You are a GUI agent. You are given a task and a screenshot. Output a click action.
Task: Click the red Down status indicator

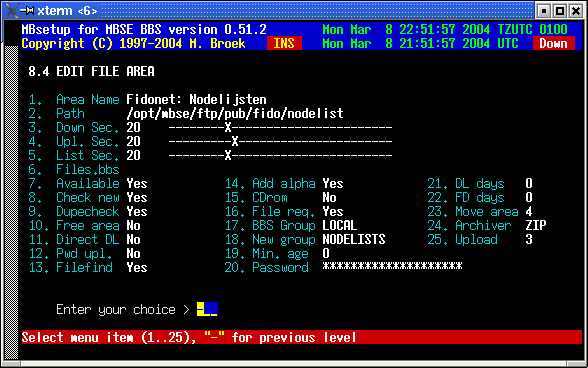point(554,44)
